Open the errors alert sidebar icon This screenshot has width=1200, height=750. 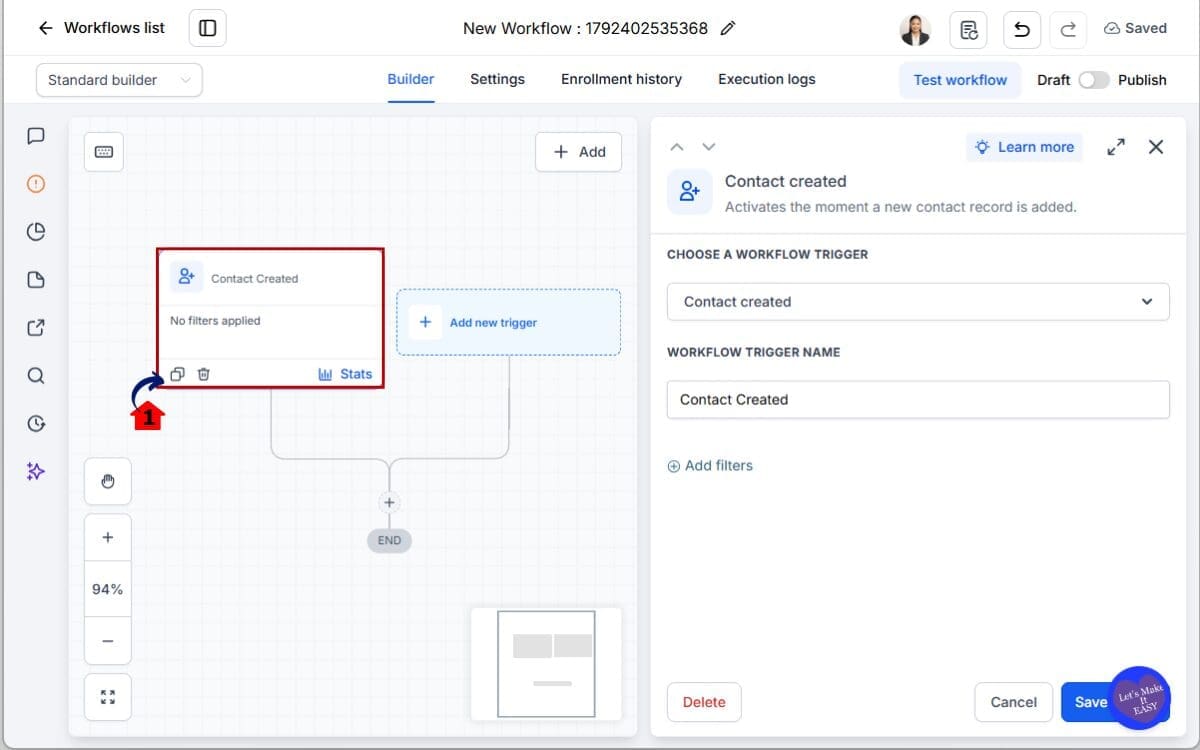click(36, 184)
